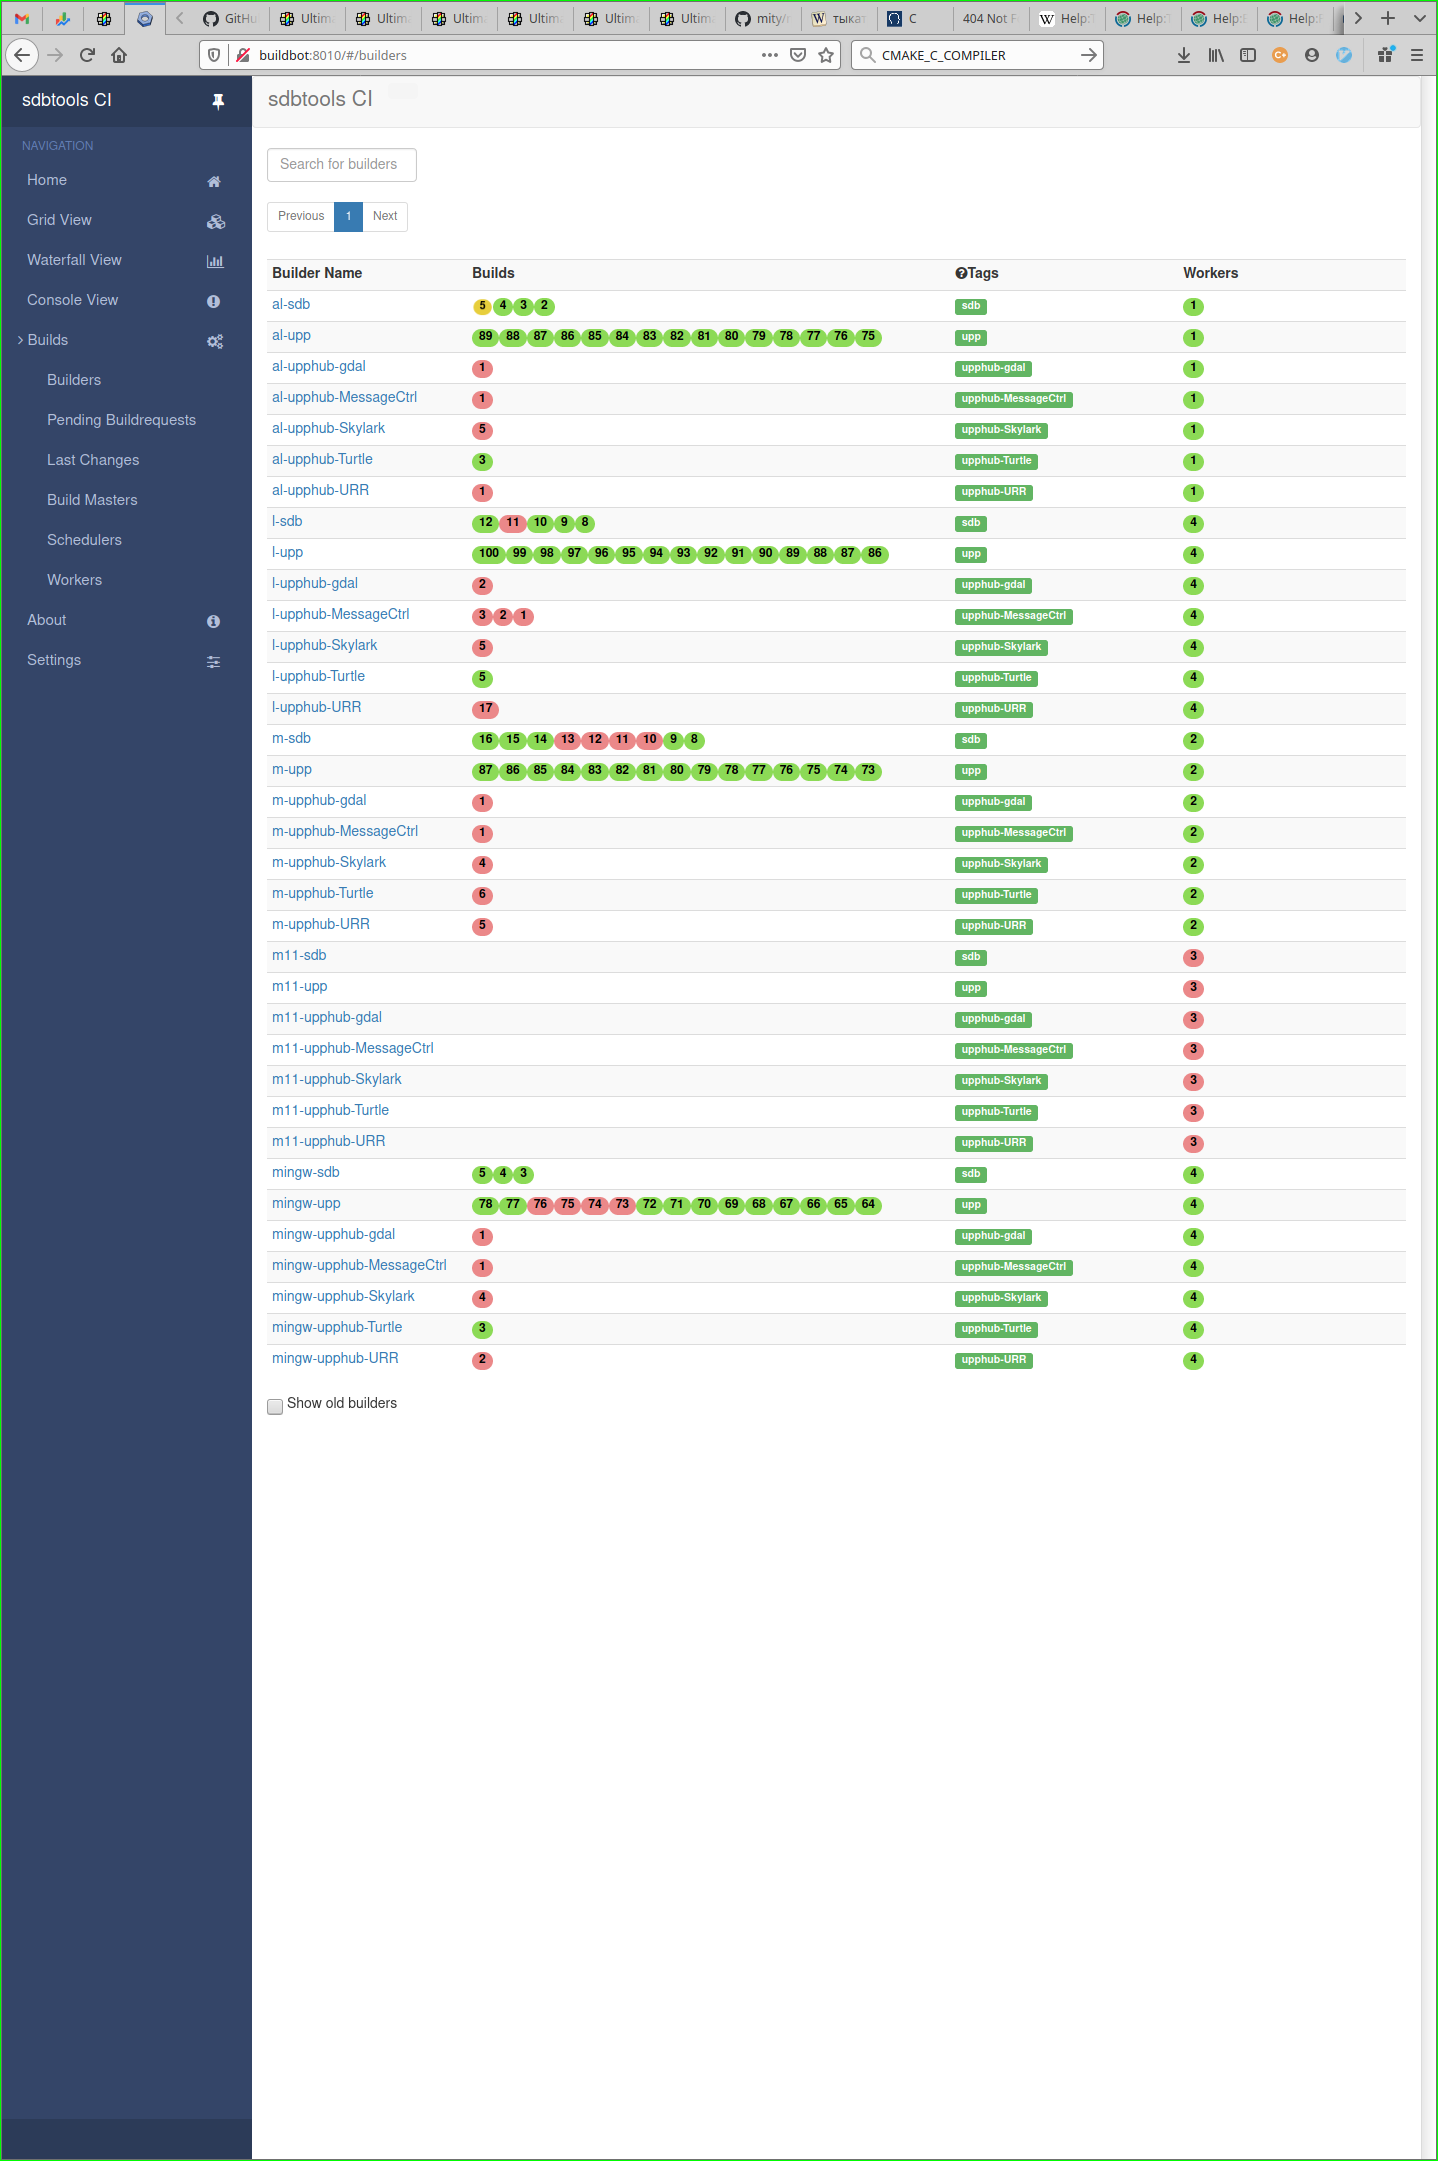Click the Waterfall View chart icon

point(214,261)
